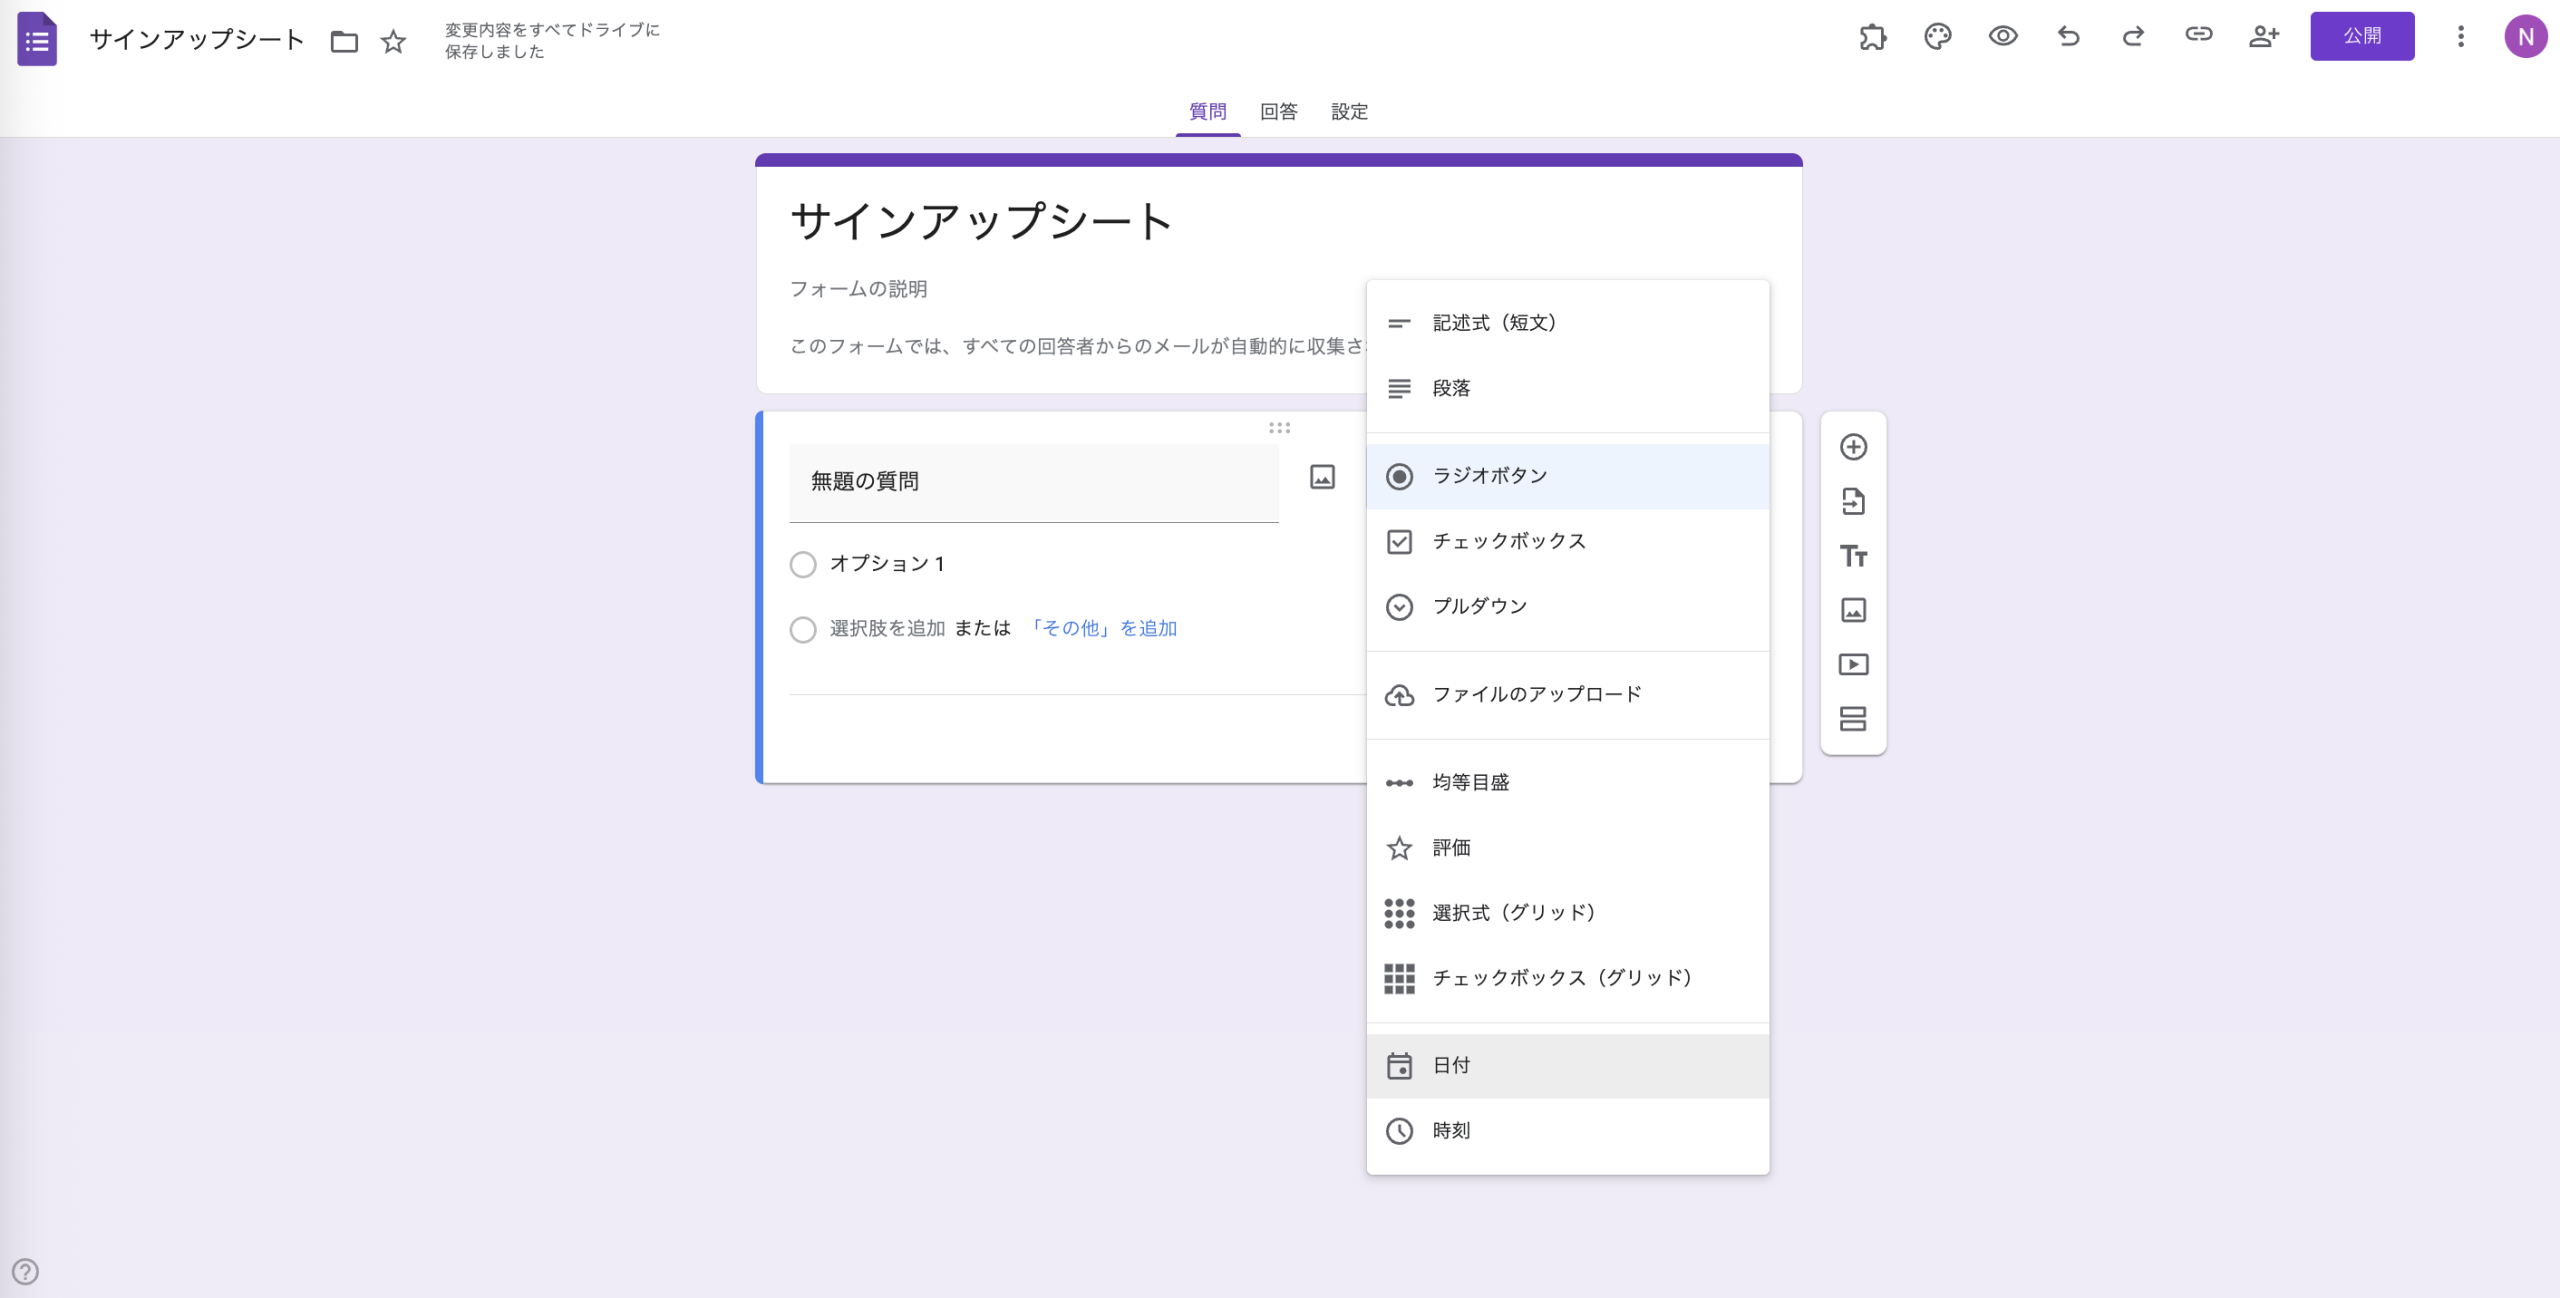This screenshot has width=2560, height=1298.
Task: Star the サインアップシート form
Action: (392, 42)
